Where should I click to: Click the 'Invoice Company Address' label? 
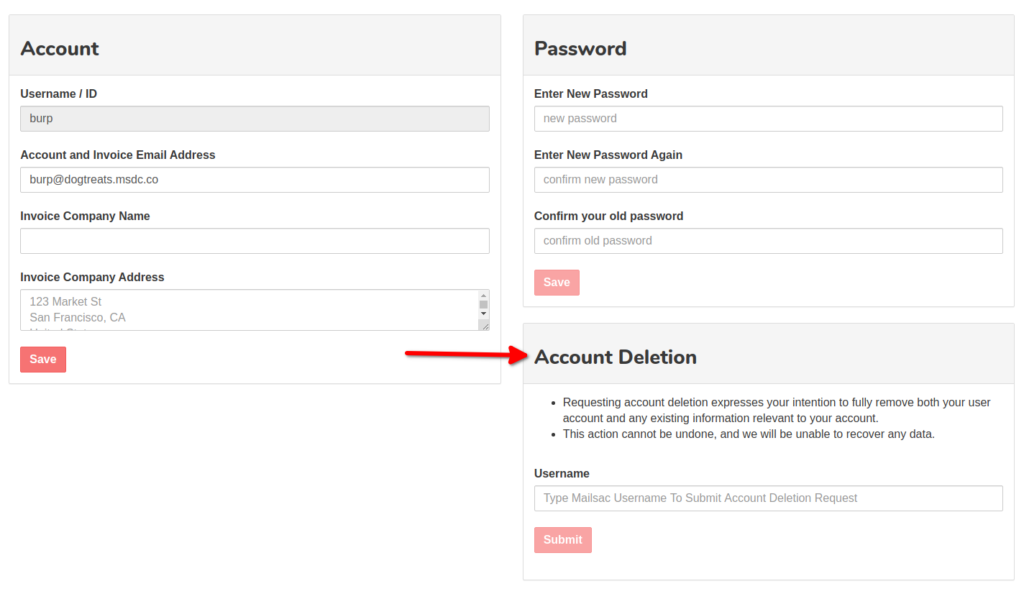click(92, 277)
